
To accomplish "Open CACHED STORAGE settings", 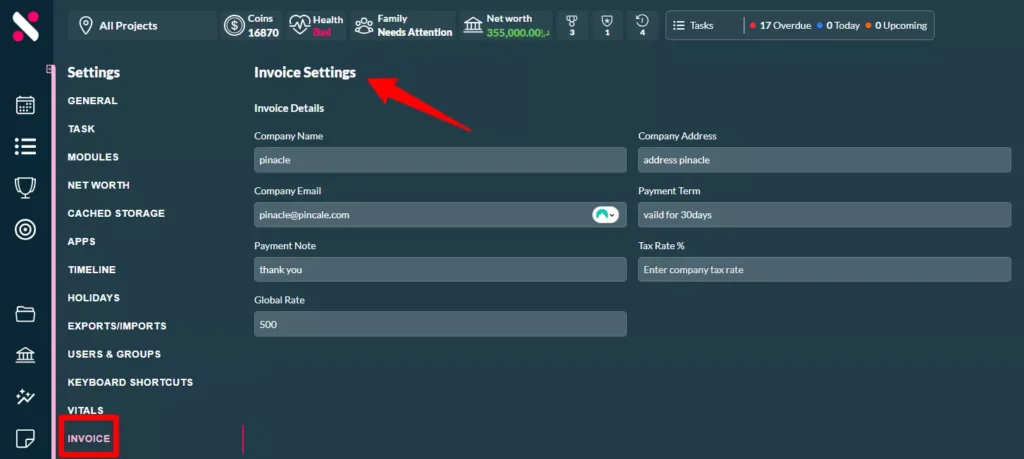I will point(116,213).
